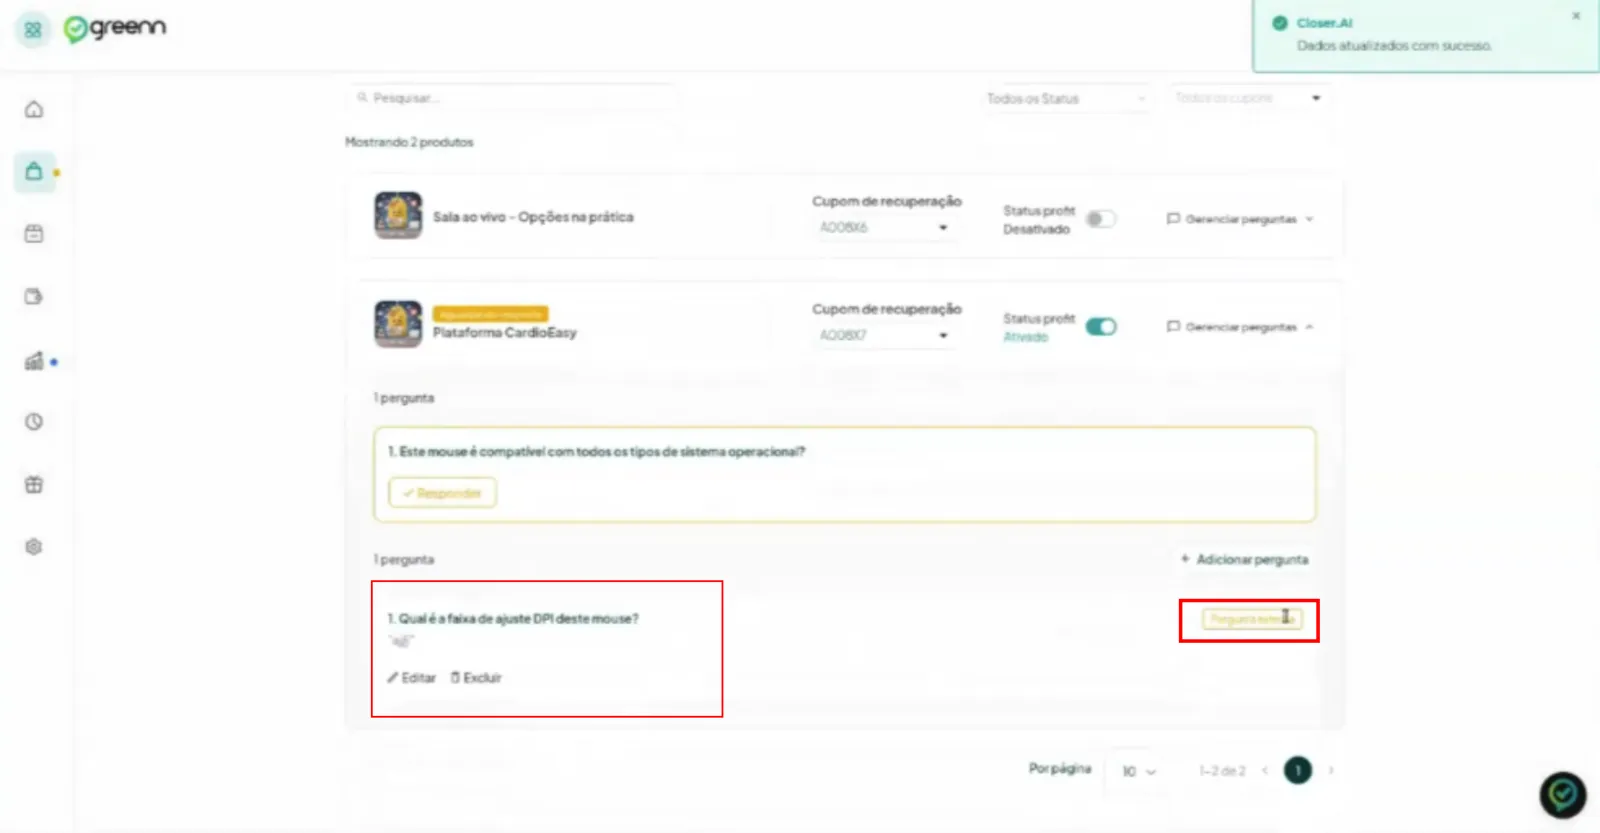Click Adicionar pergunta
The width and height of the screenshot is (1600, 833).
(x=1244, y=559)
